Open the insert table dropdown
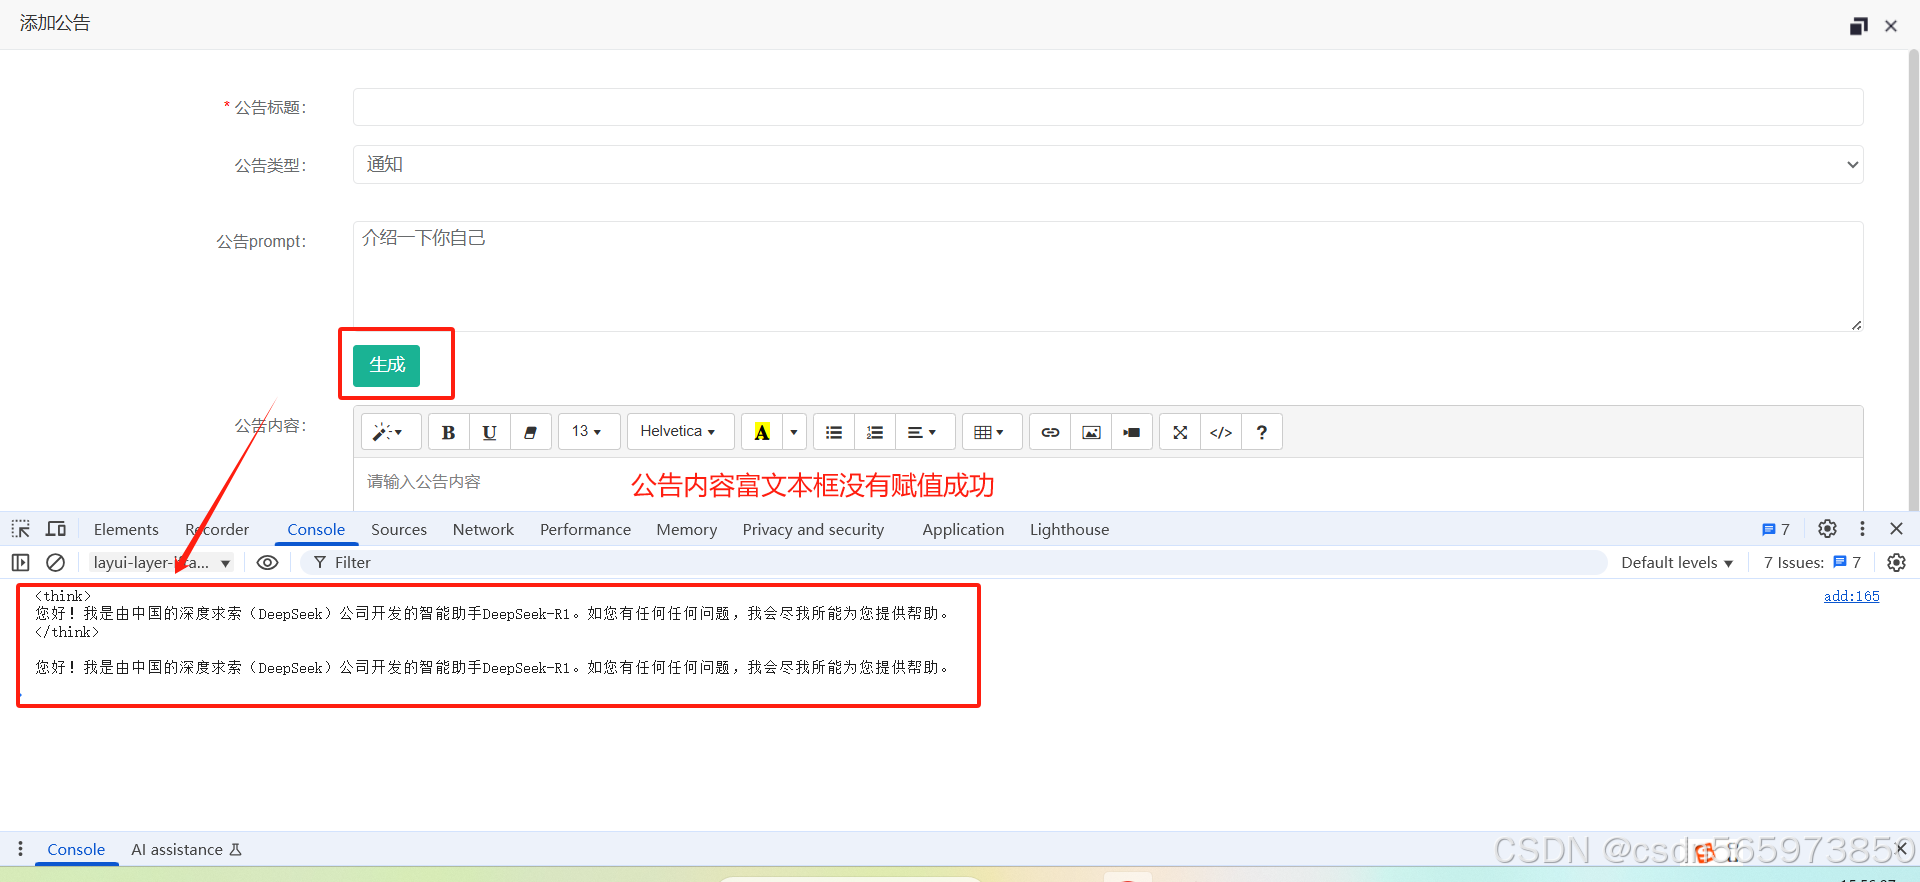The image size is (1920, 882). coord(991,432)
